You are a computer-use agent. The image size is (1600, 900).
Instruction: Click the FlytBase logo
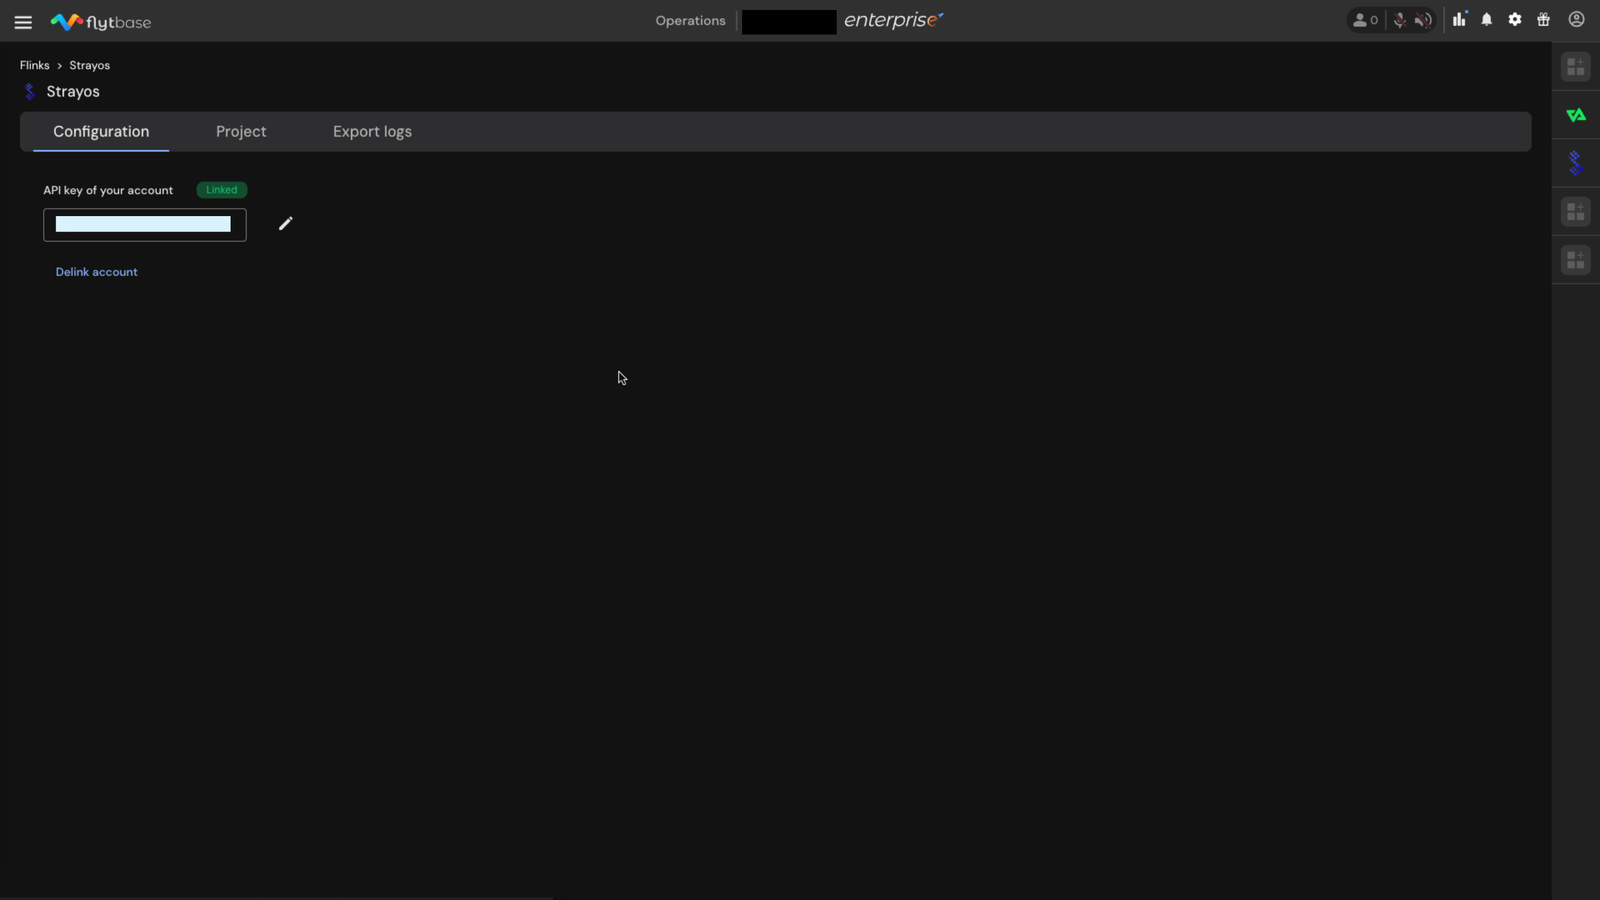click(x=101, y=21)
